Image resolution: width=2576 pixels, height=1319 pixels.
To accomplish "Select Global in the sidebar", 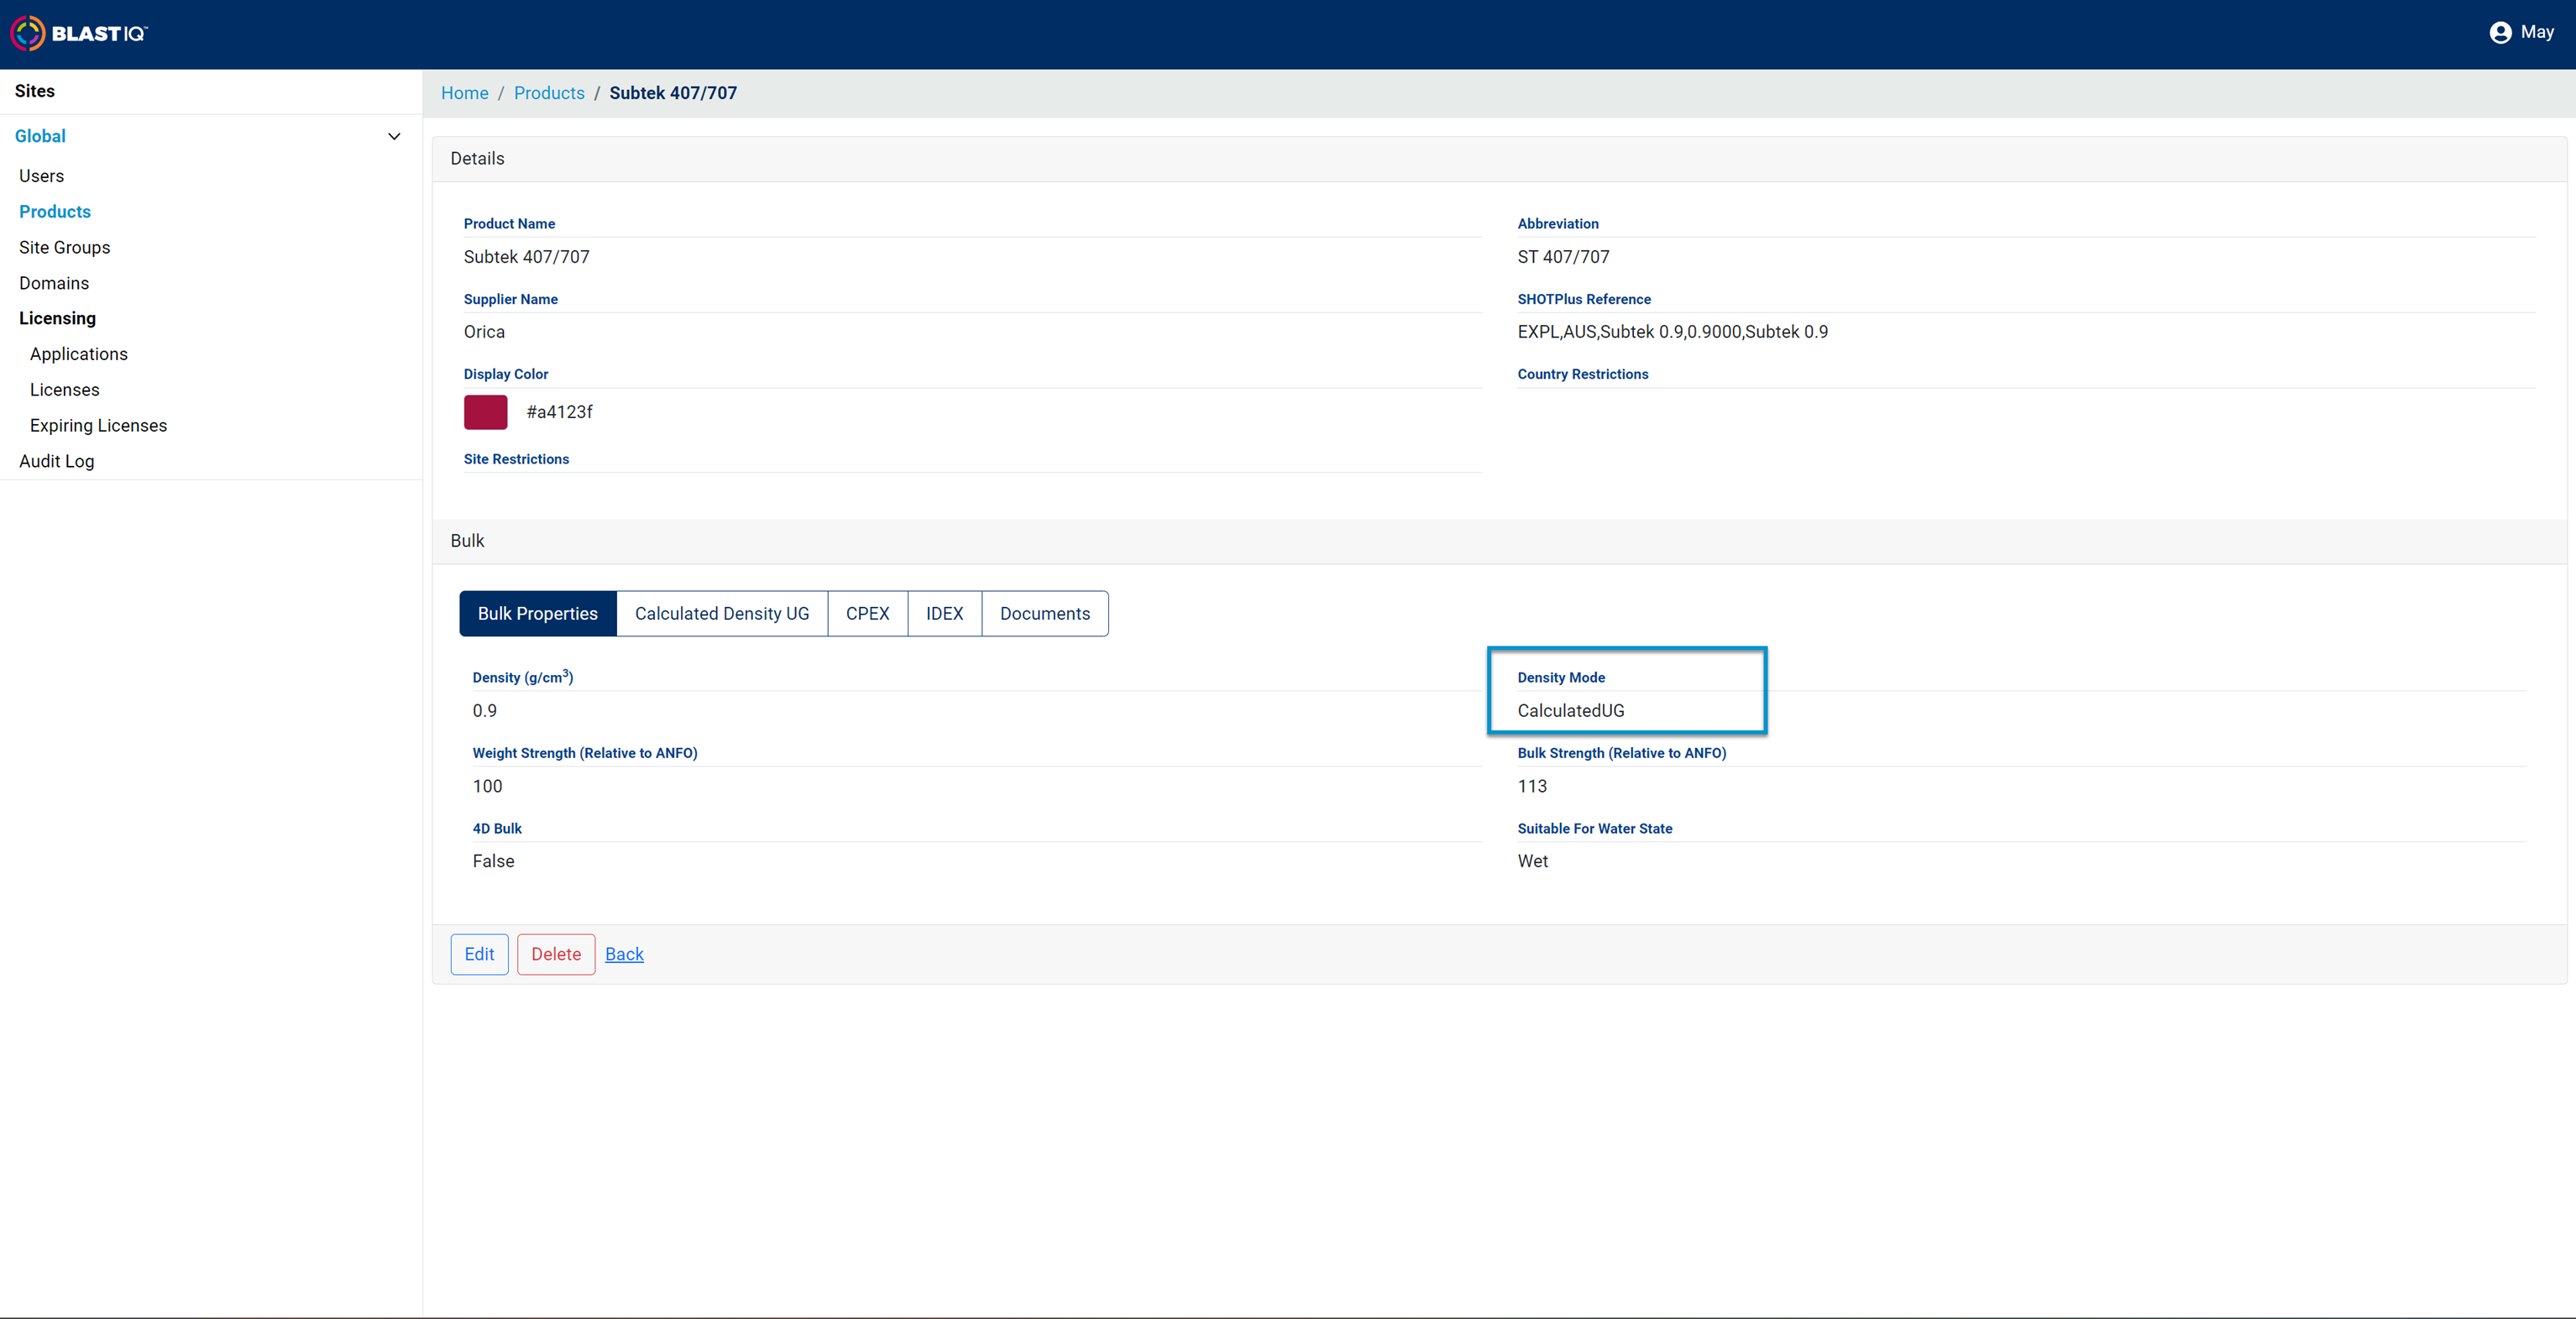I will (x=40, y=136).
